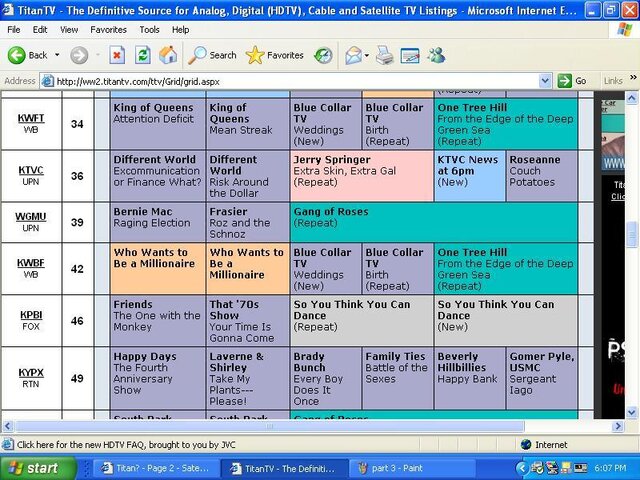The image size is (640, 480).
Task: Open the KWFT station link
Action: pos(31,118)
